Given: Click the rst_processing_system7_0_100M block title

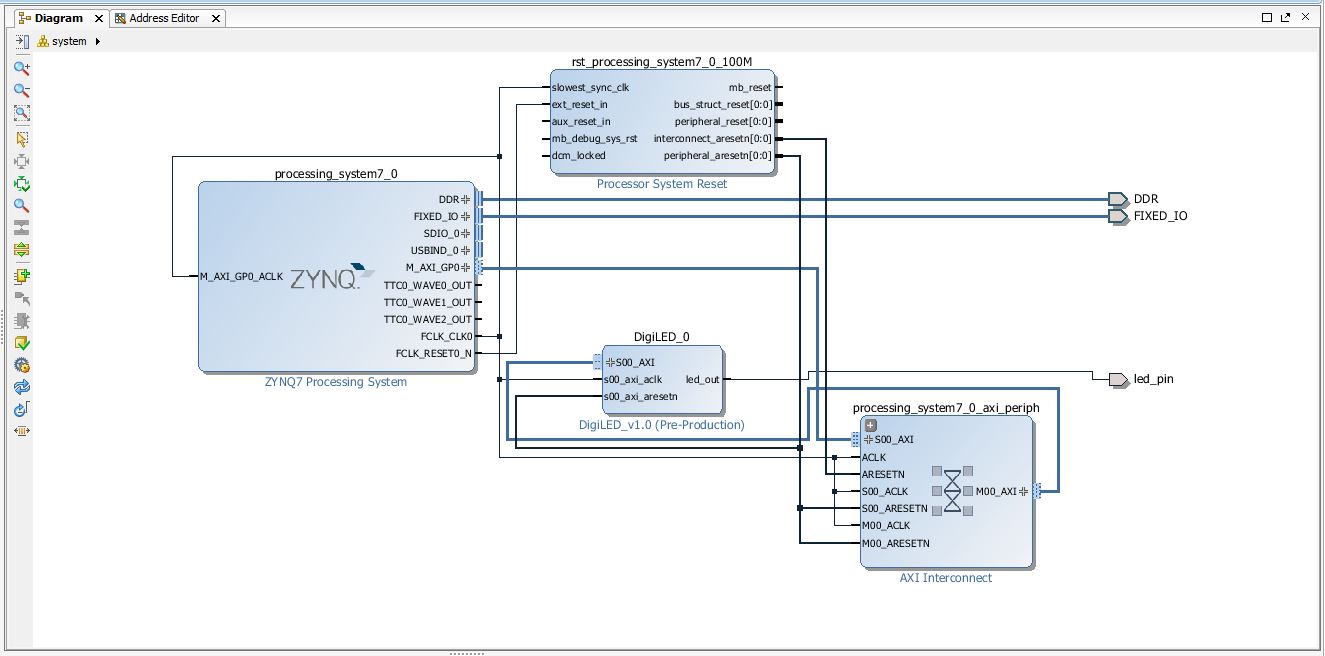Looking at the screenshot, I should [662, 61].
